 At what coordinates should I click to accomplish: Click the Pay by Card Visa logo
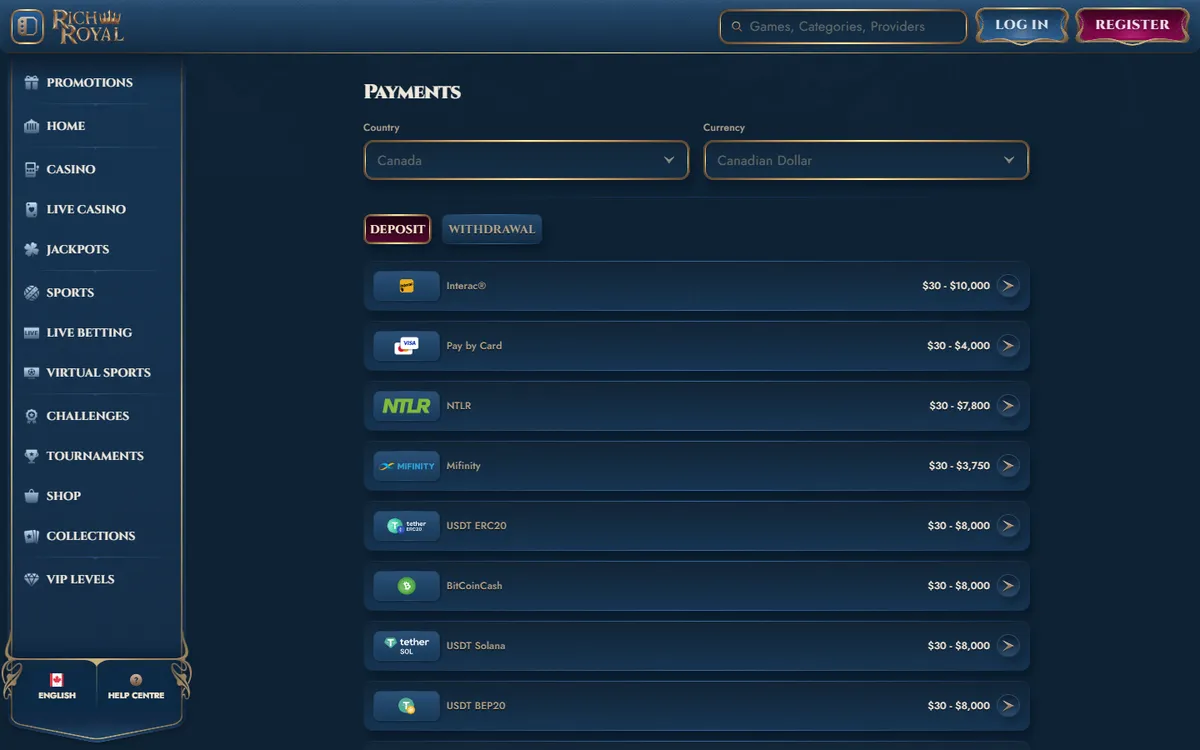[x=406, y=346]
